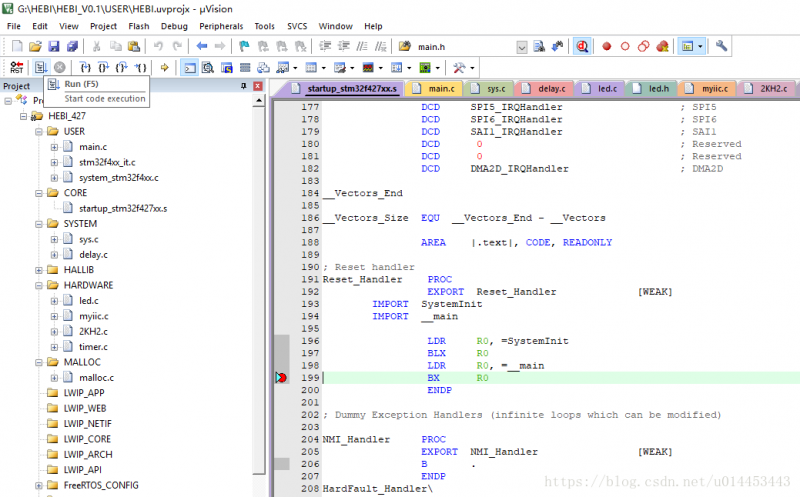The image size is (800, 497).
Task: Select main.c in the project tree
Action: (x=92, y=147)
